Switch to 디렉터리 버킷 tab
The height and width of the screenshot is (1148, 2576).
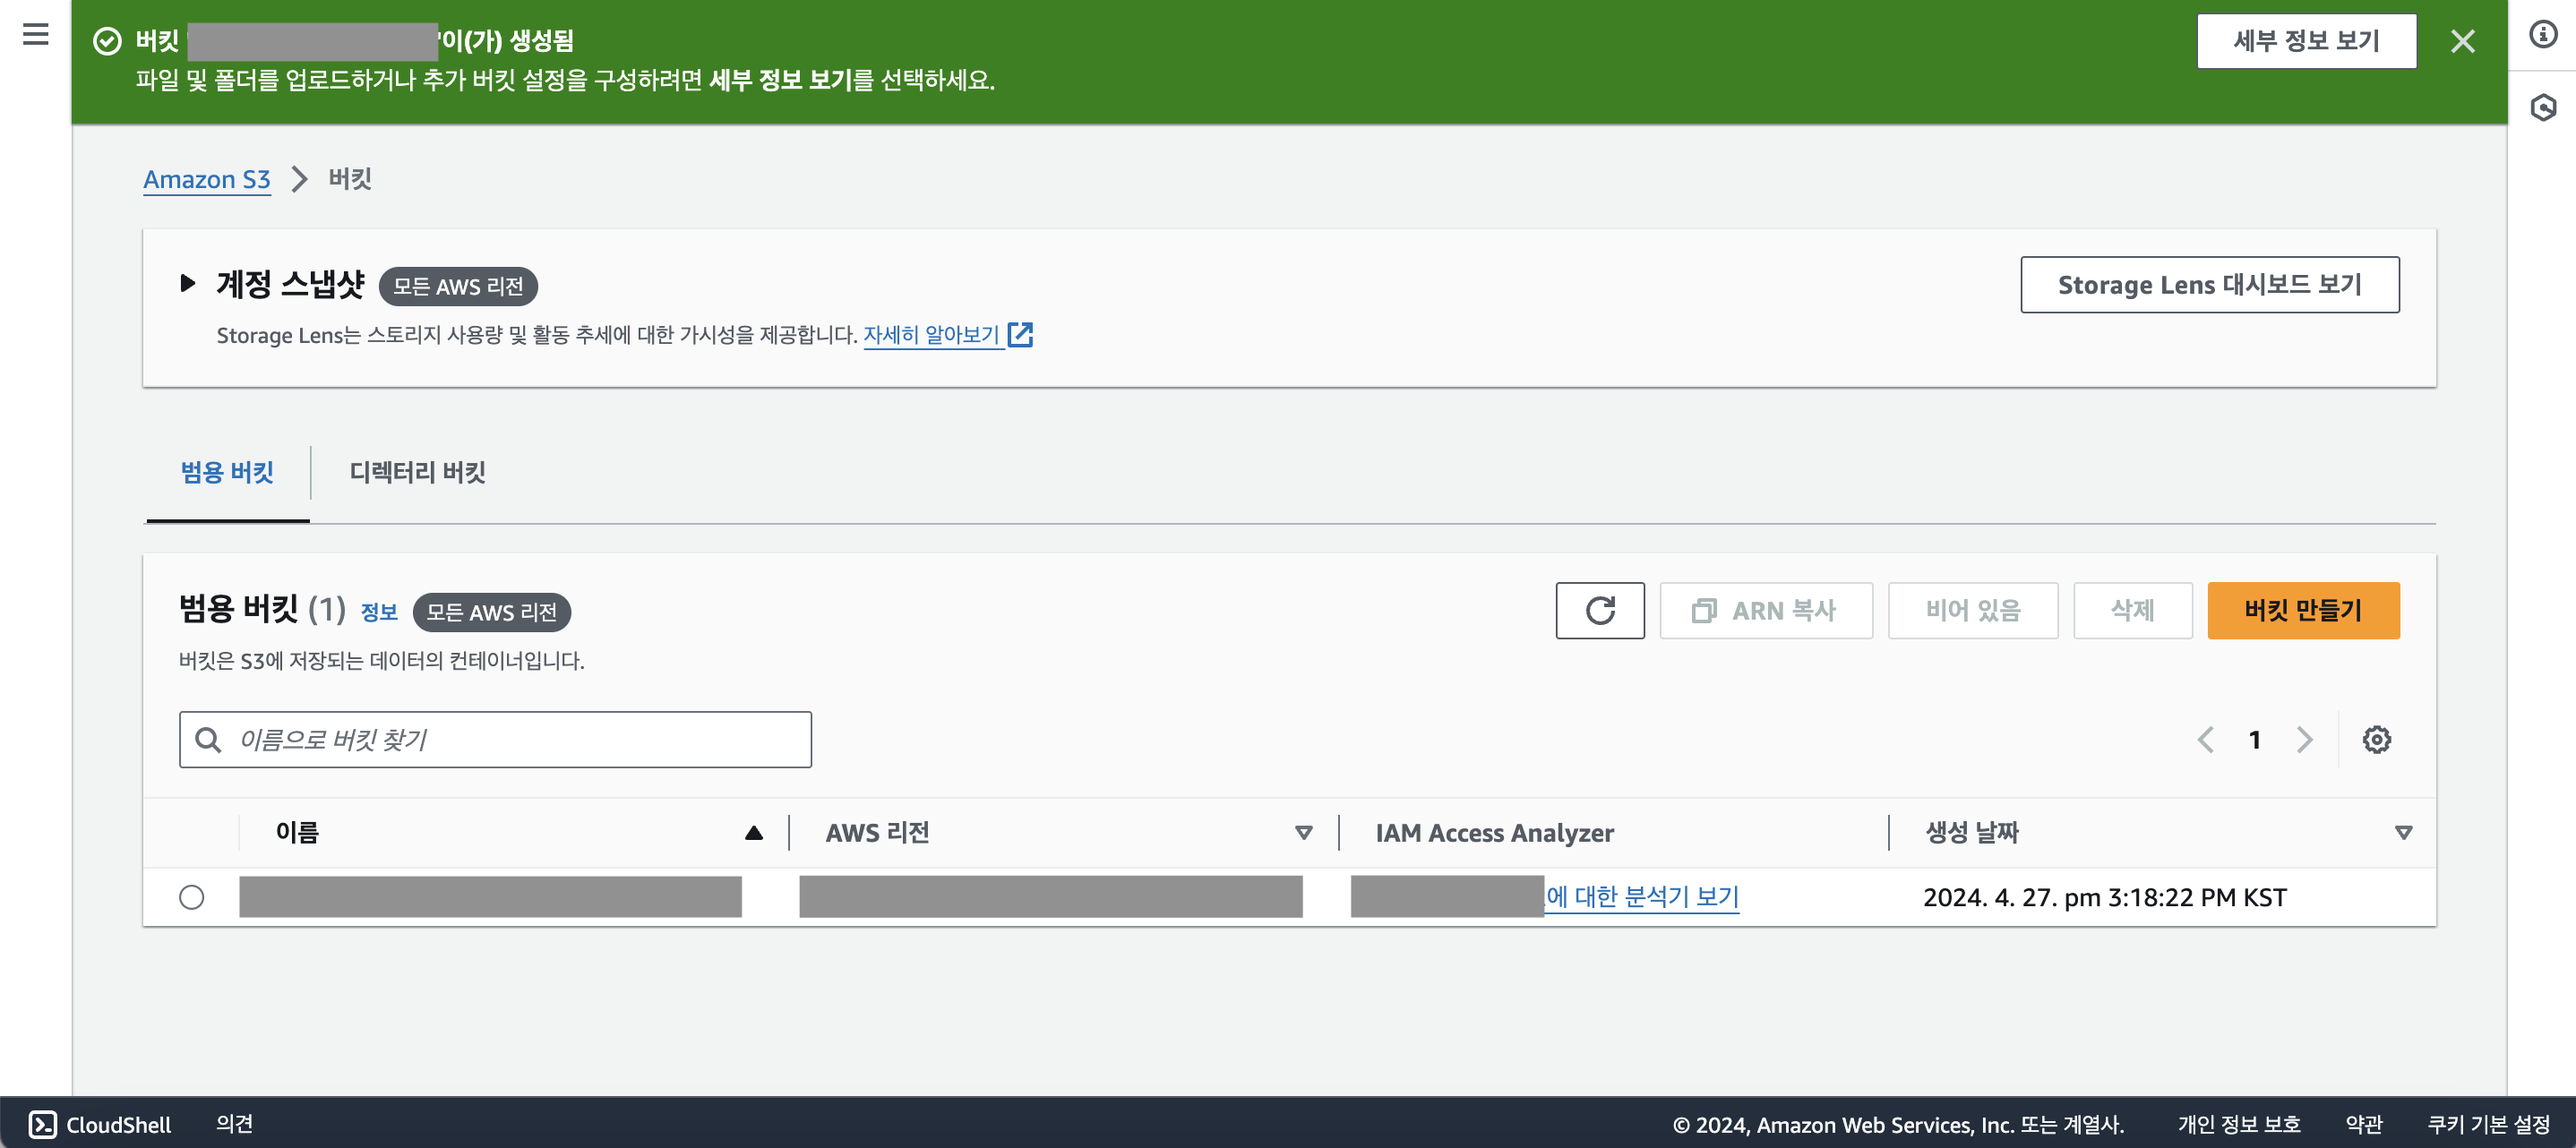[x=417, y=472]
